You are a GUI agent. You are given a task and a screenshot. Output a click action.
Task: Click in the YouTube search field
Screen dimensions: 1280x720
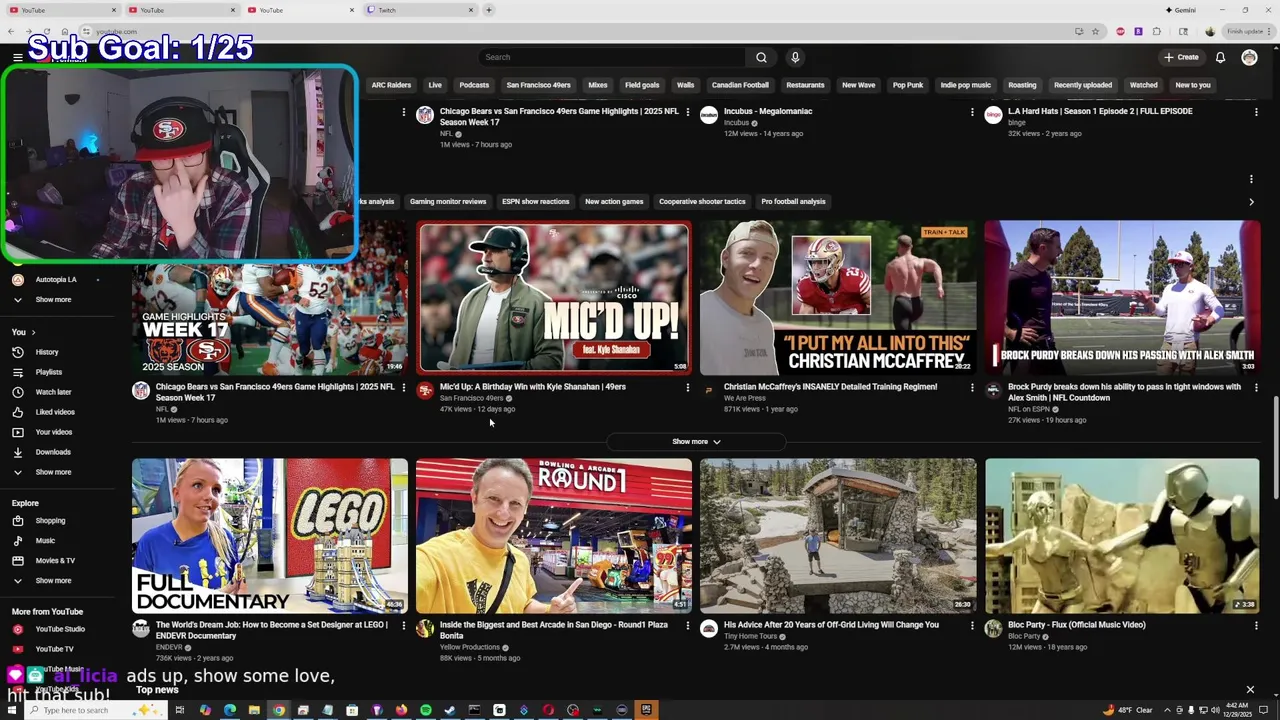[612, 57]
